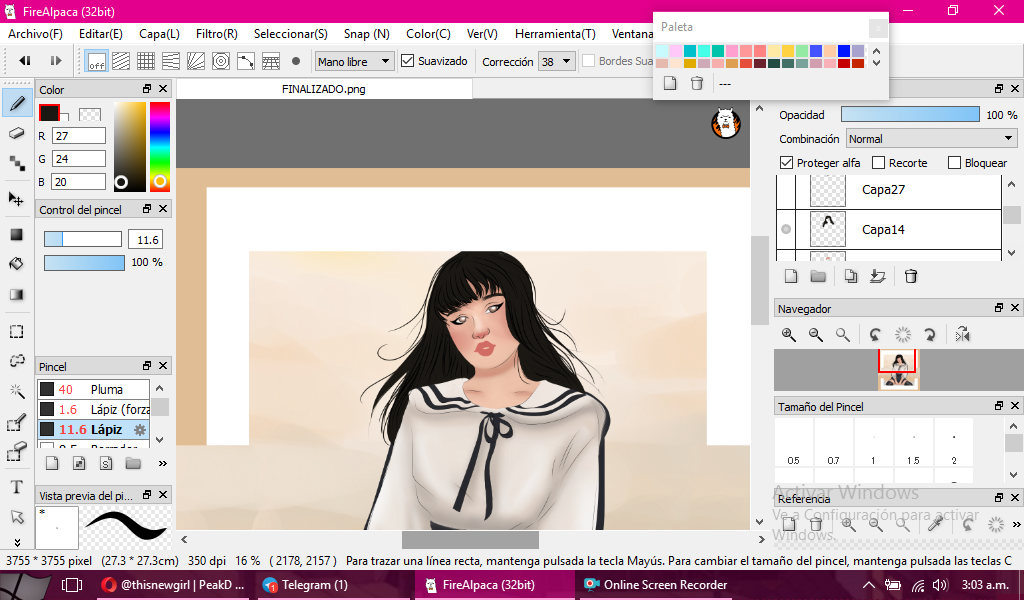
Task: Create new layer folder
Action: 818,276
